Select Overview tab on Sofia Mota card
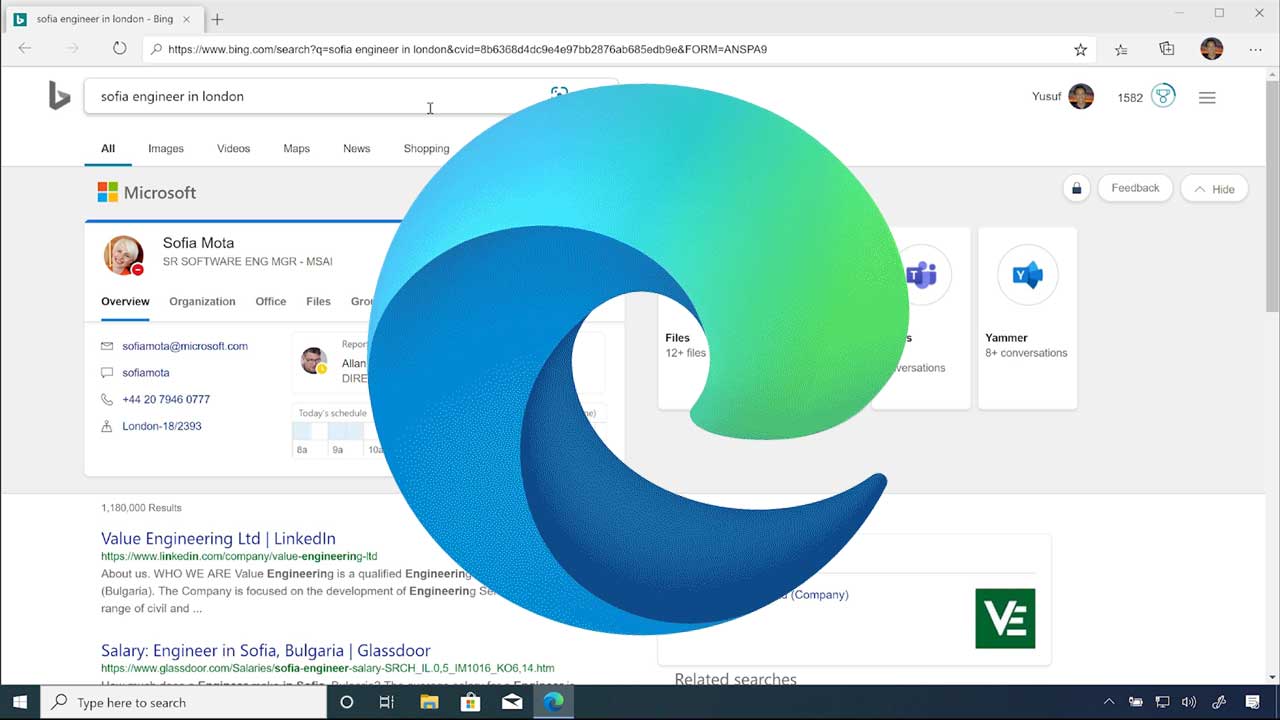This screenshot has height=720, width=1280. coord(125,301)
